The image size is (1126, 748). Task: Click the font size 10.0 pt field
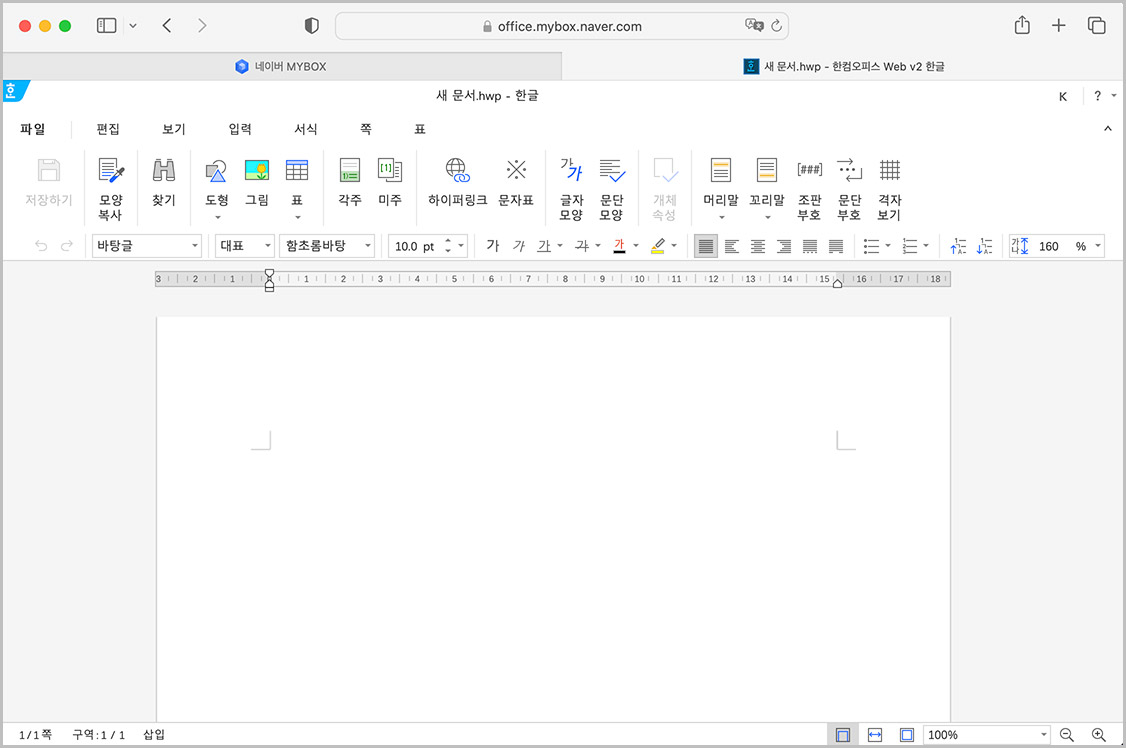(x=414, y=246)
